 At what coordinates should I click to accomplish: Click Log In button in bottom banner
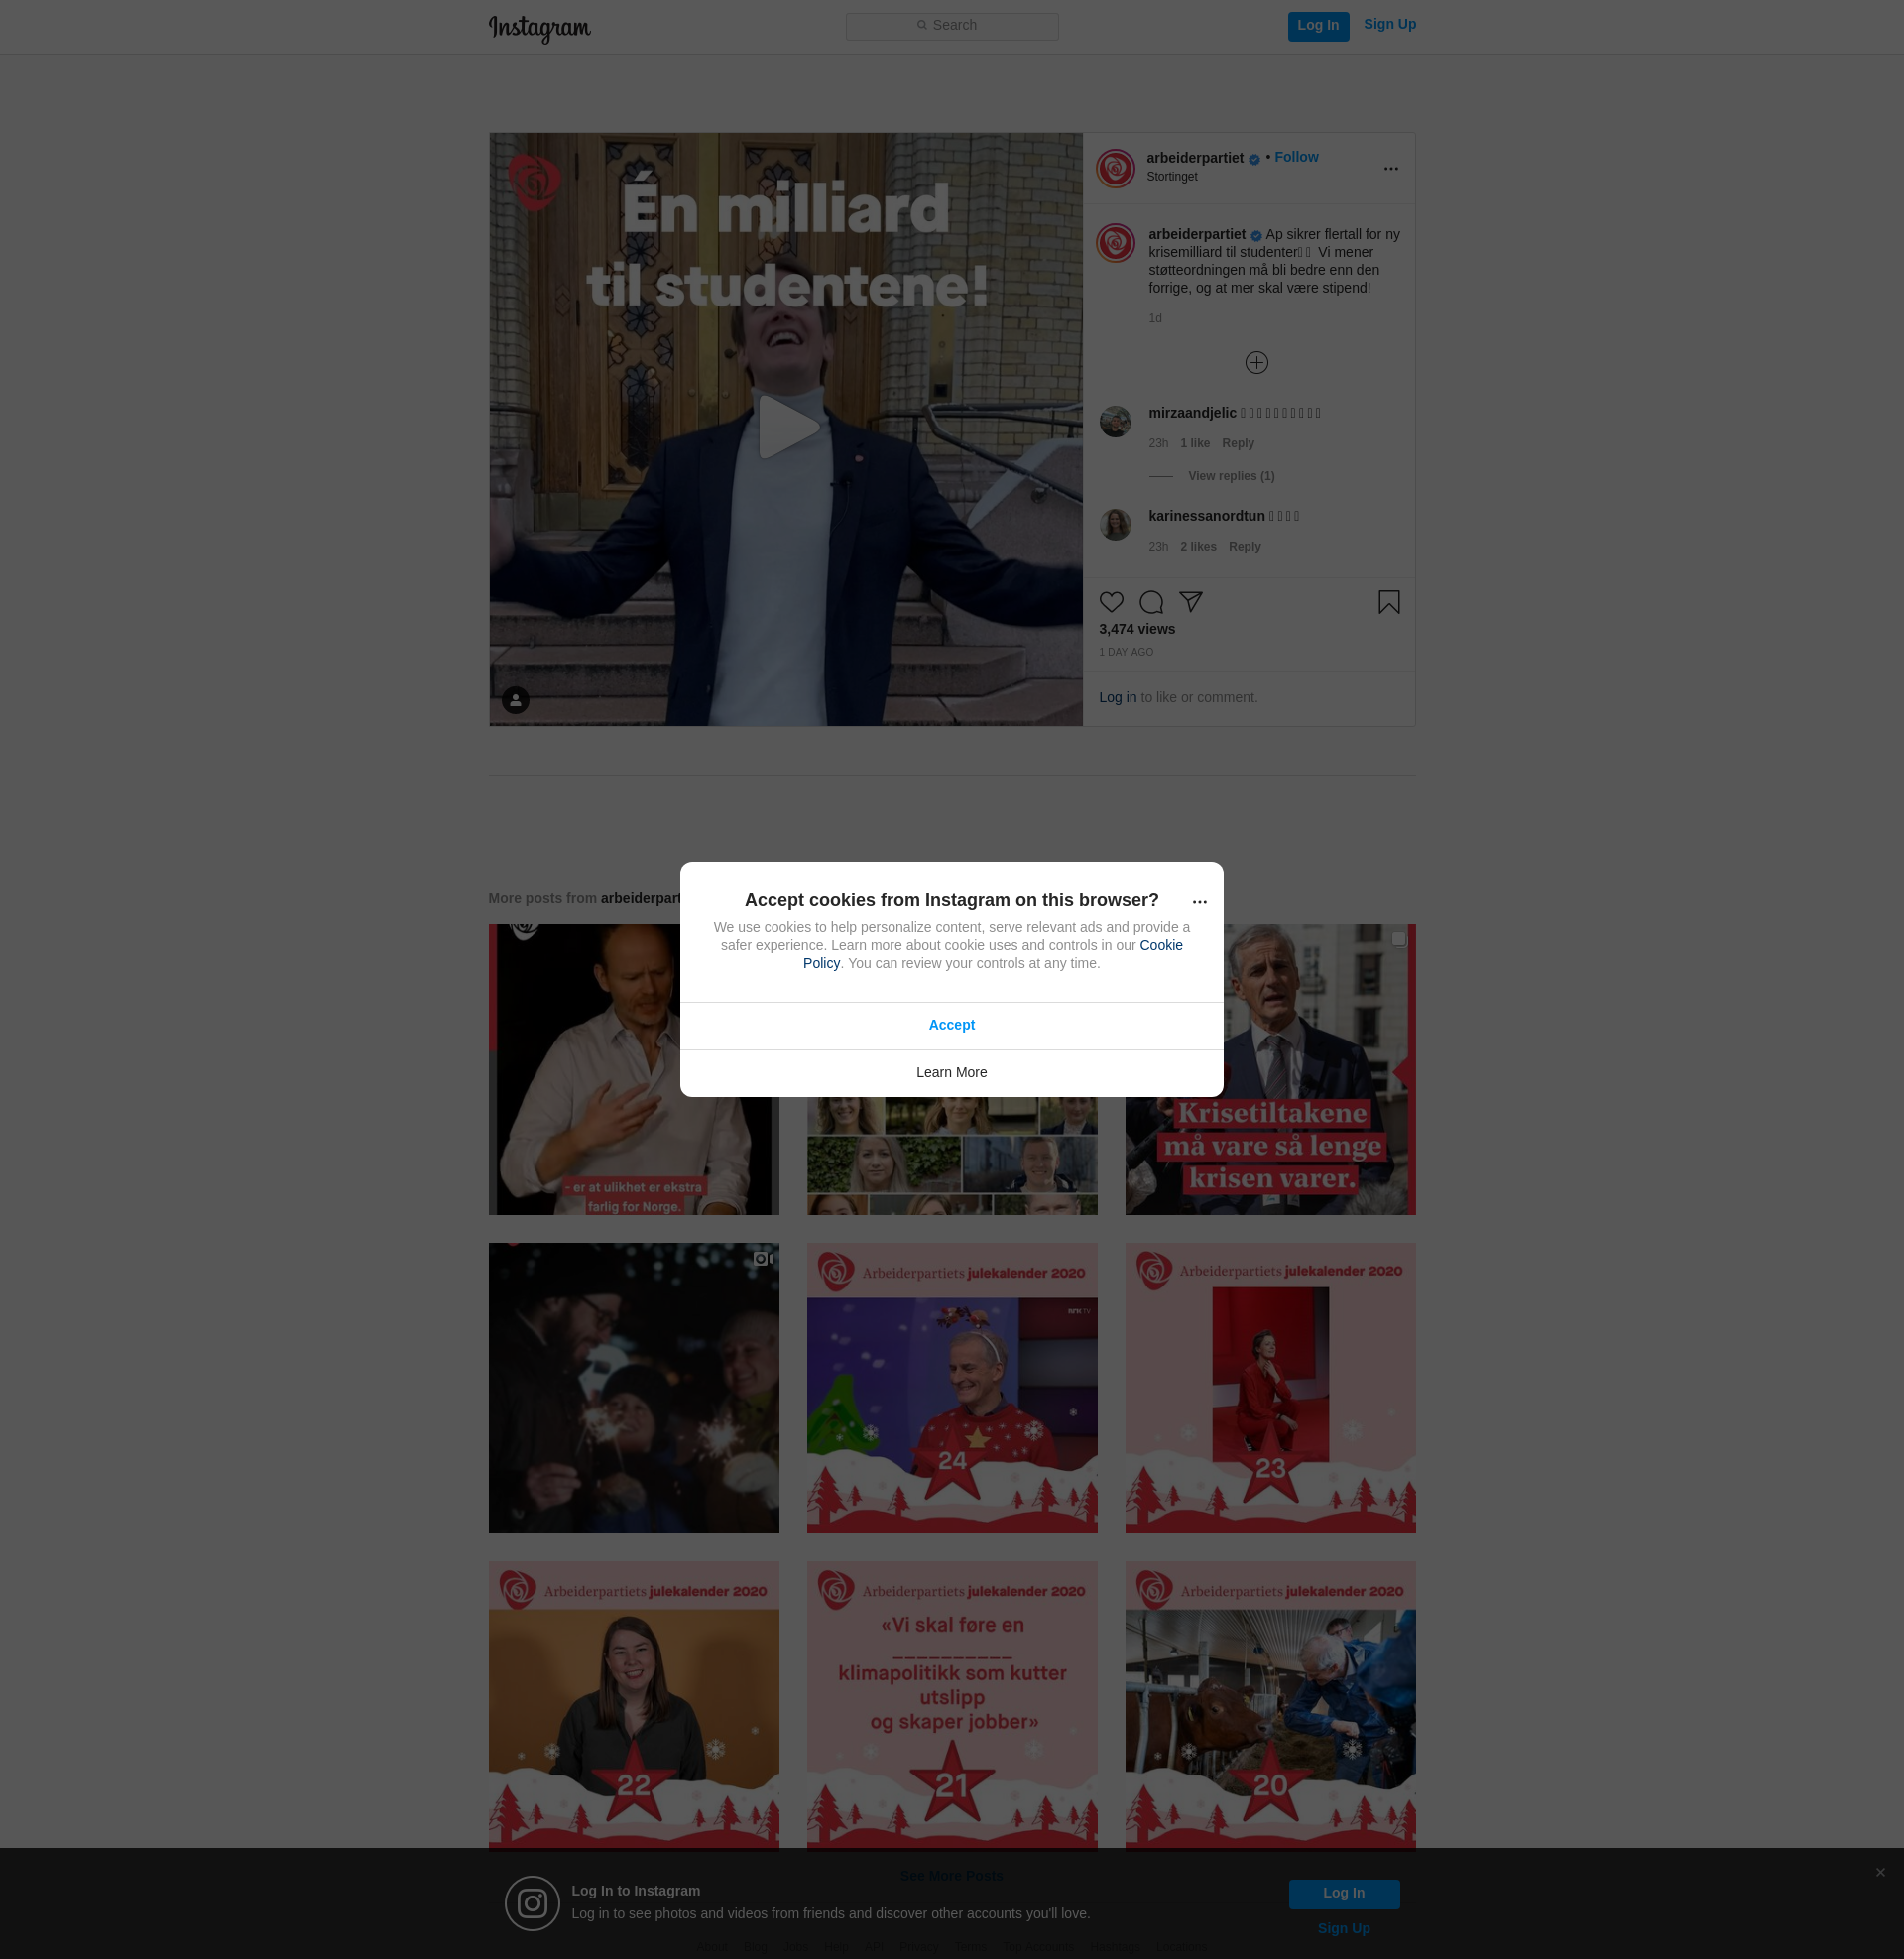point(1343,1894)
